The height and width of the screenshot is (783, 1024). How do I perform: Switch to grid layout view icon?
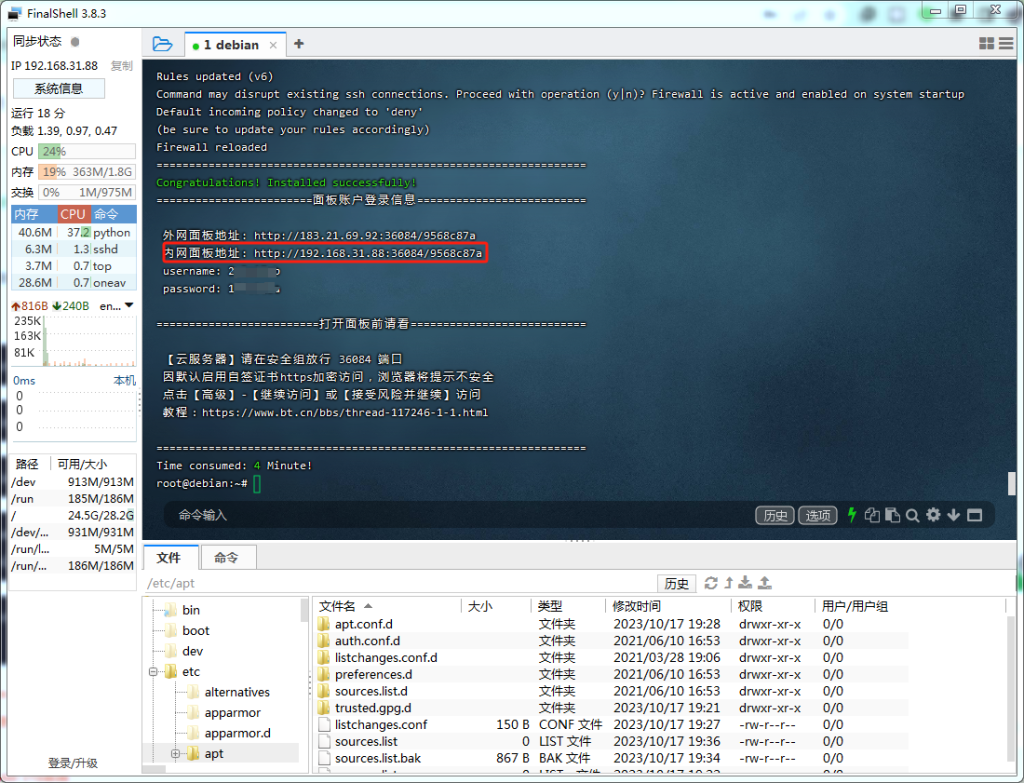tap(987, 44)
